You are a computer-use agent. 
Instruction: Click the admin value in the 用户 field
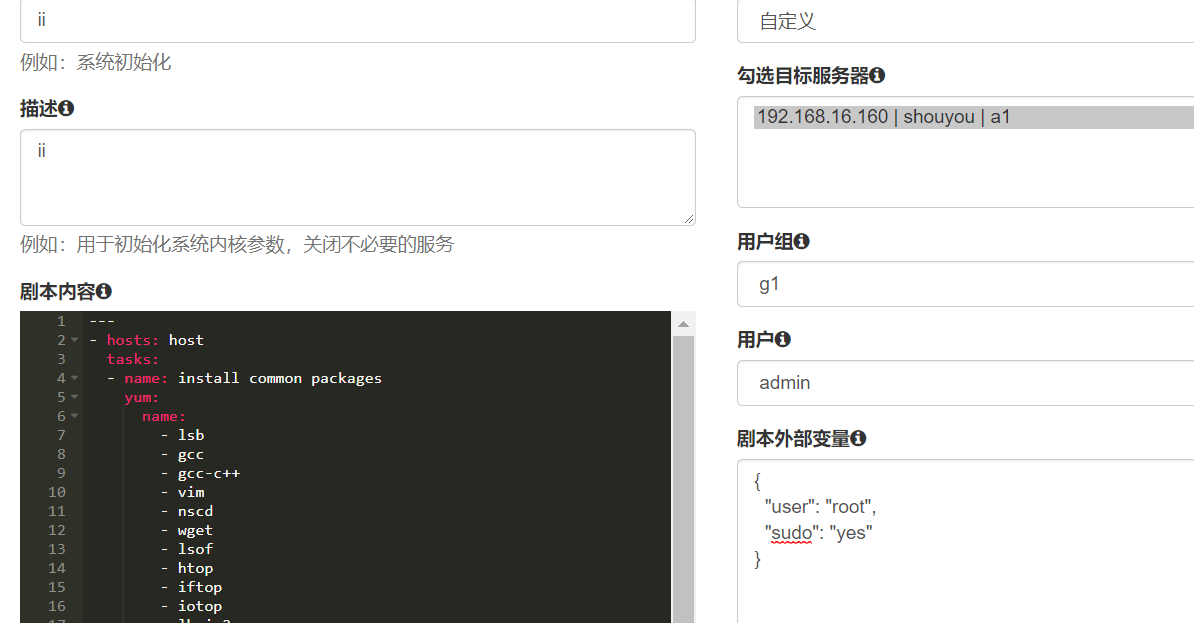(786, 382)
